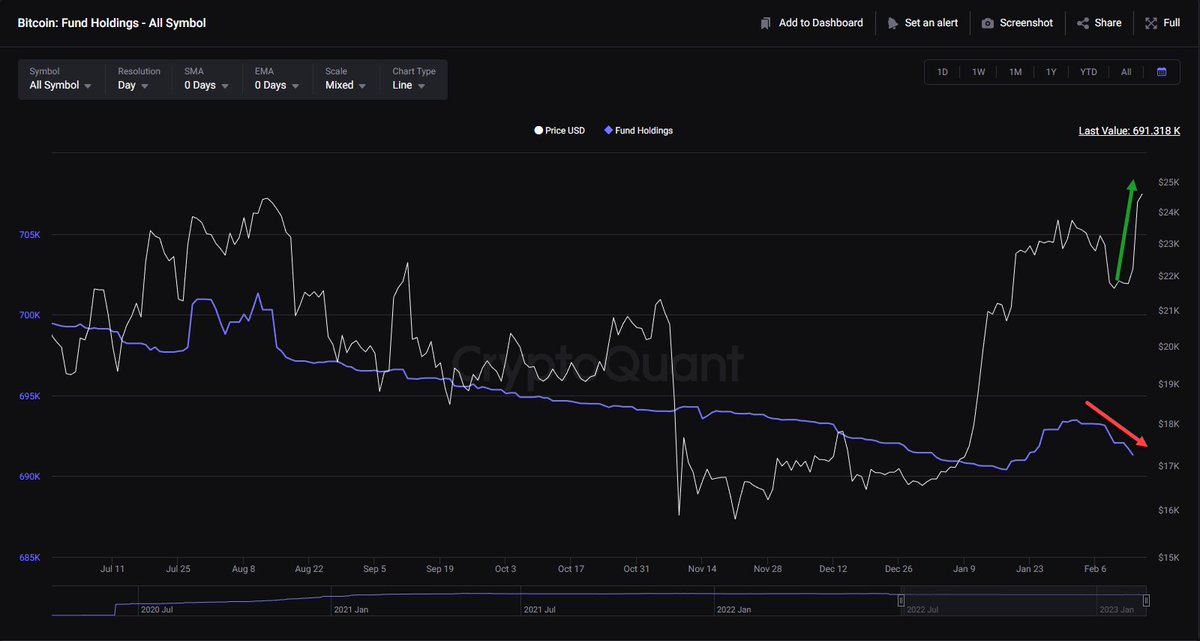This screenshot has height=641, width=1200.
Task: Click the chart title Bitcoin: Fund Holdings
Action: click(112, 22)
